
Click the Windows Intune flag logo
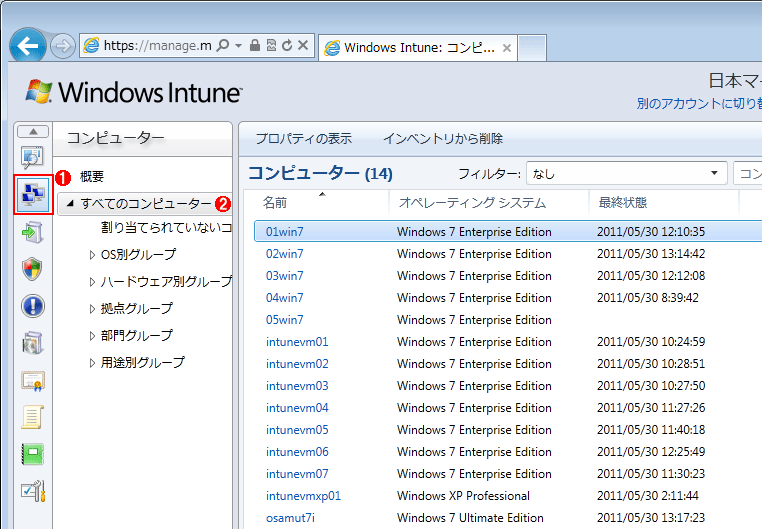point(39,91)
